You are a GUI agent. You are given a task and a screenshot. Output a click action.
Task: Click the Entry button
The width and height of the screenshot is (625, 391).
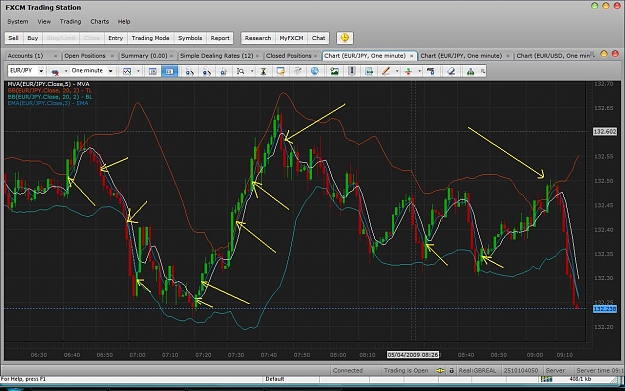coord(115,38)
